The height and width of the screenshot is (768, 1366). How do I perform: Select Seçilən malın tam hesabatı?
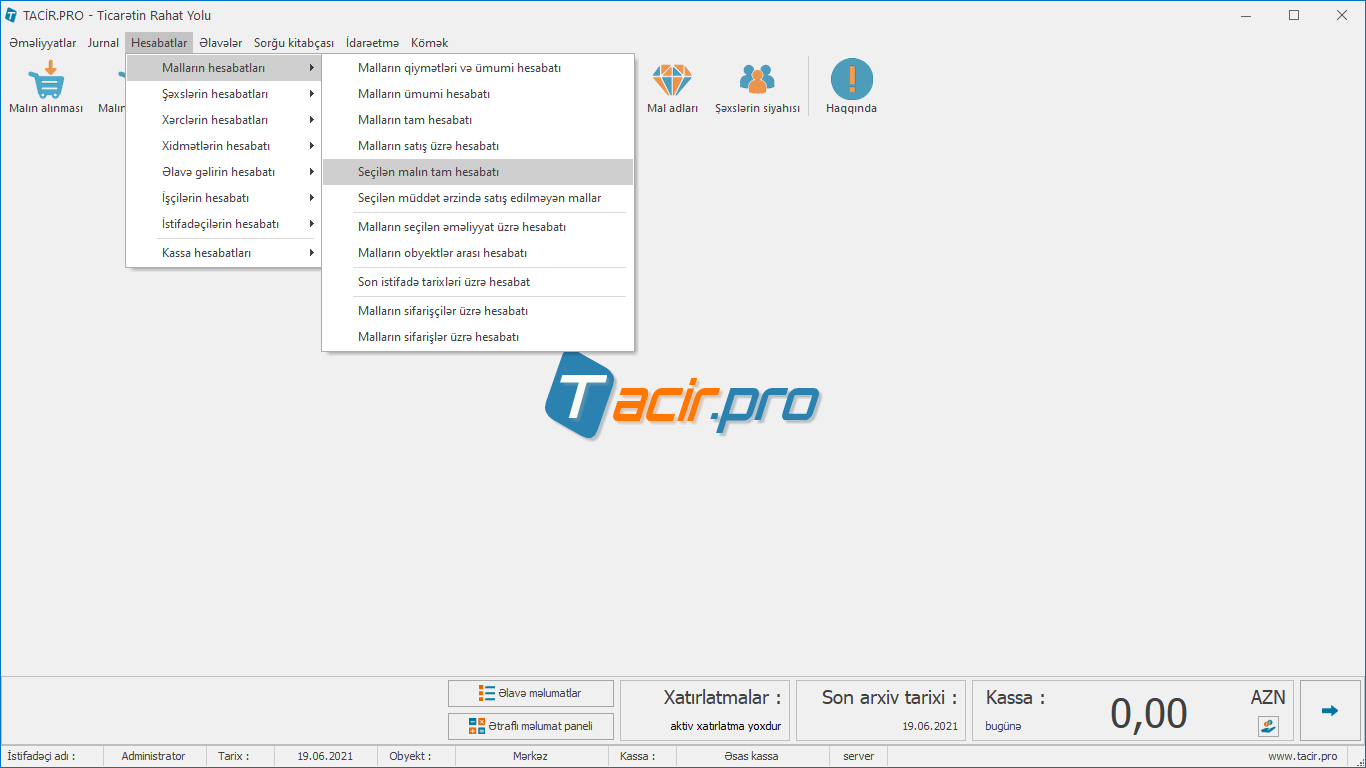[428, 172]
